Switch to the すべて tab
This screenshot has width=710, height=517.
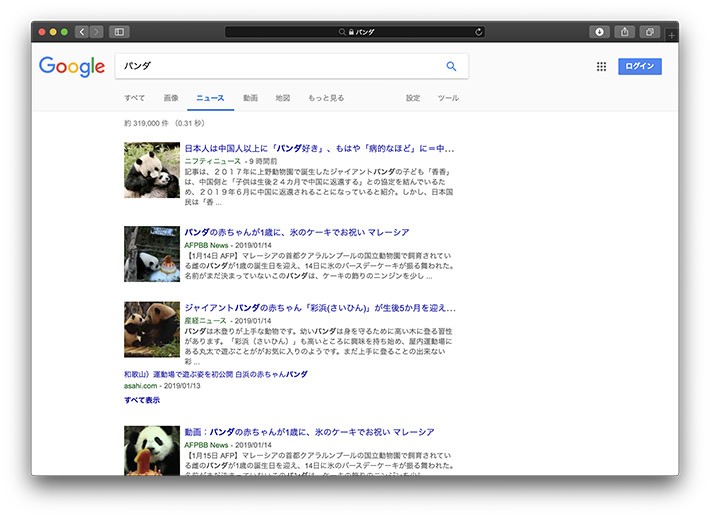[x=134, y=98]
